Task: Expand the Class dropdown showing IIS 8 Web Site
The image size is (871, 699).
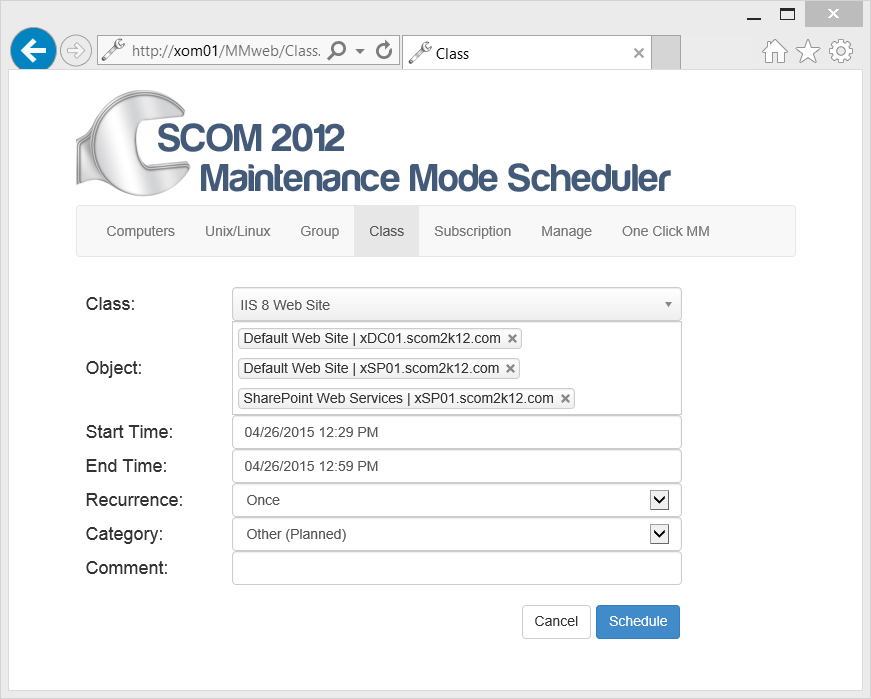Action: tap(457, 304)
